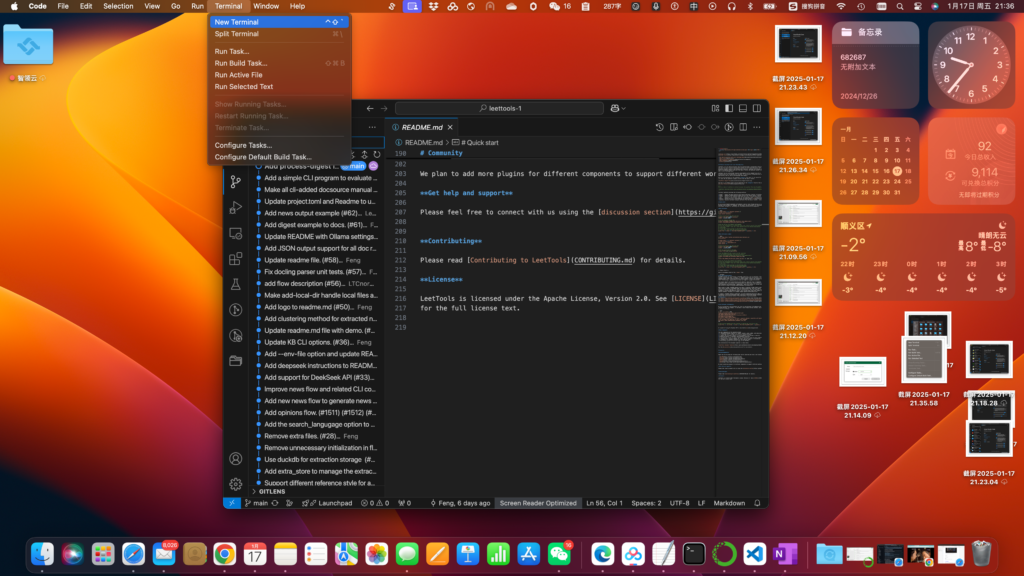Go forward with the right arrow in title bar
Image resolution: width=1024 pixels, height=576 pixels.
point(384,108)
